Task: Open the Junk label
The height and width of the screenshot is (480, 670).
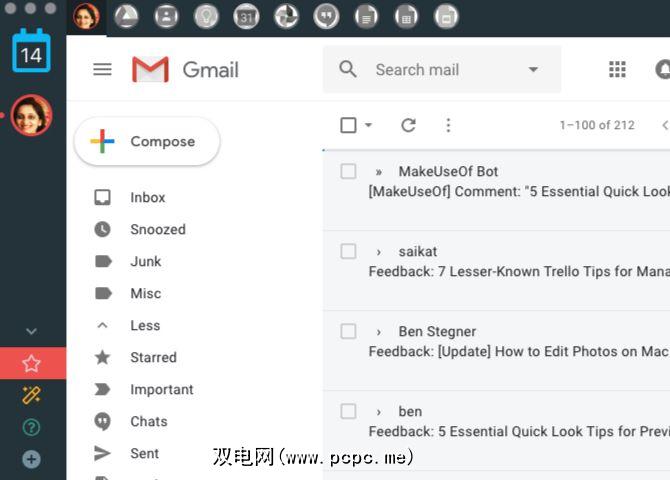Action: point(146,262)
